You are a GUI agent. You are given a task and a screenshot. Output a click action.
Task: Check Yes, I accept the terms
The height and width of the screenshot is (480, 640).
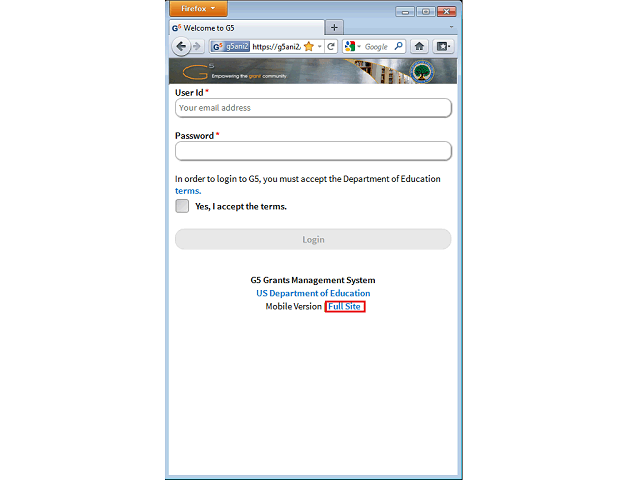(182, 206)
